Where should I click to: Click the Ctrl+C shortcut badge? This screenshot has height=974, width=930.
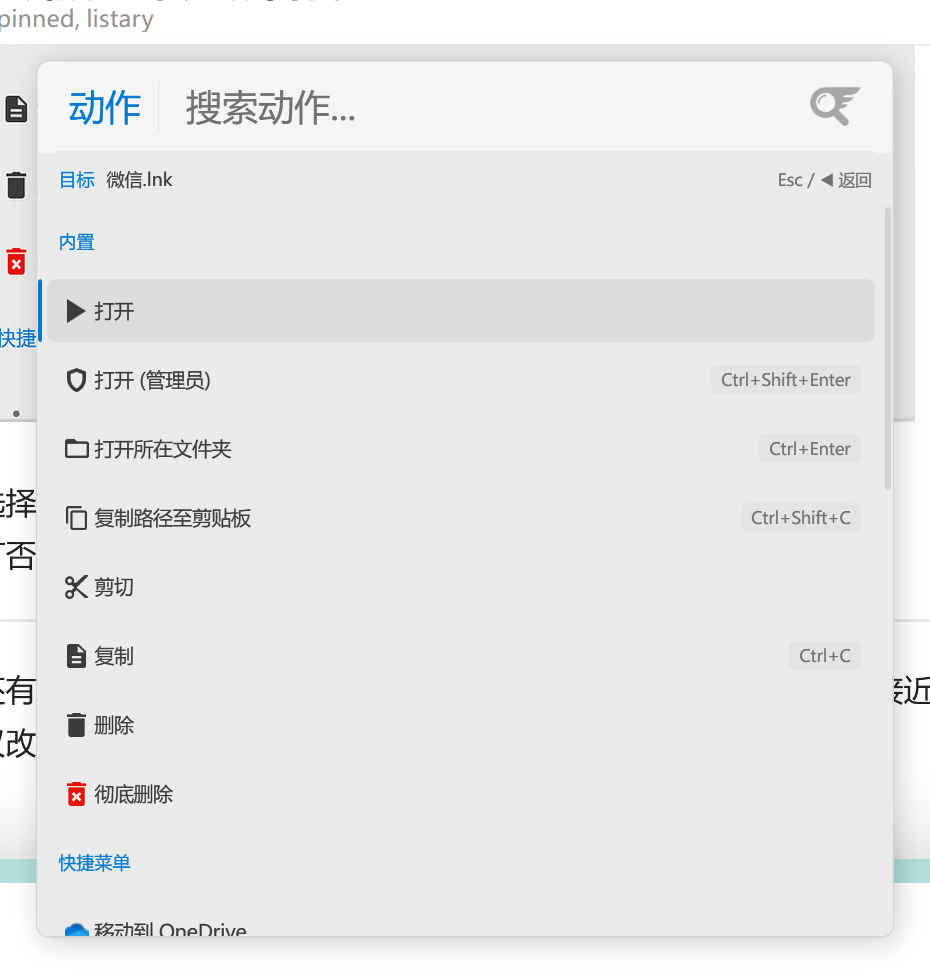click(824, 655)
